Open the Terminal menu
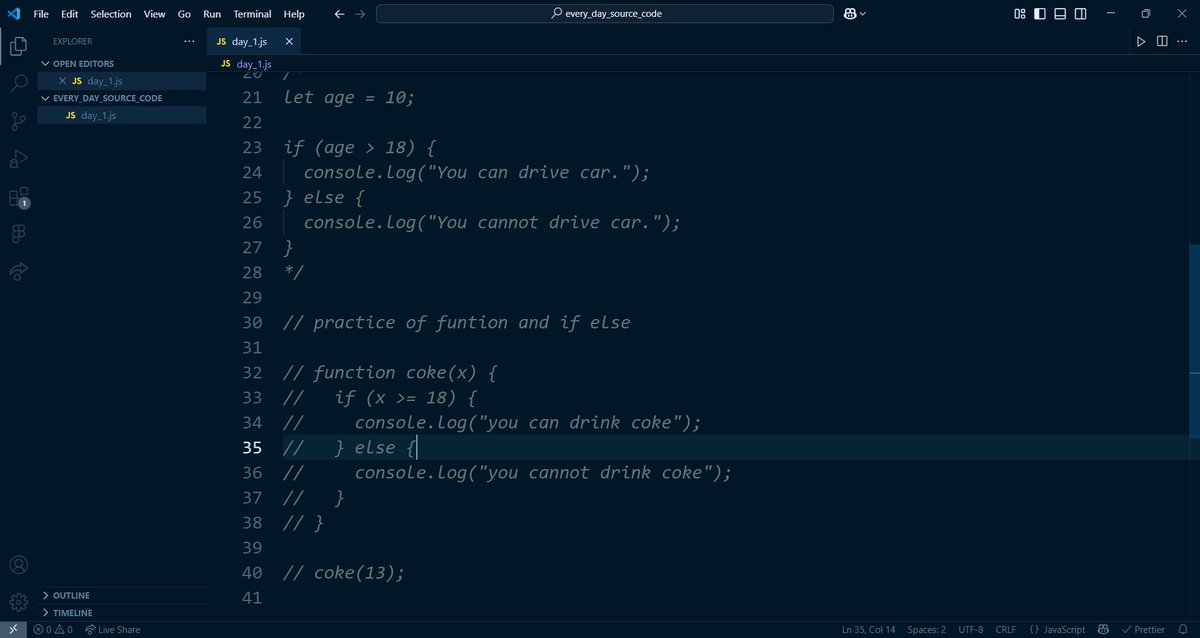Viewport: 1200px width, 638px height. pyautogui.click(x=252, y=14)
